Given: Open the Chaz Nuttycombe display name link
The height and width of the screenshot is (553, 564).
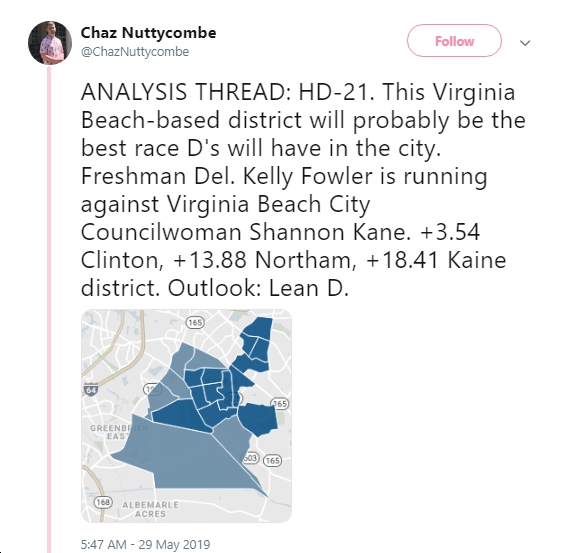Looking at the screenshot, I should coord(148,33).
